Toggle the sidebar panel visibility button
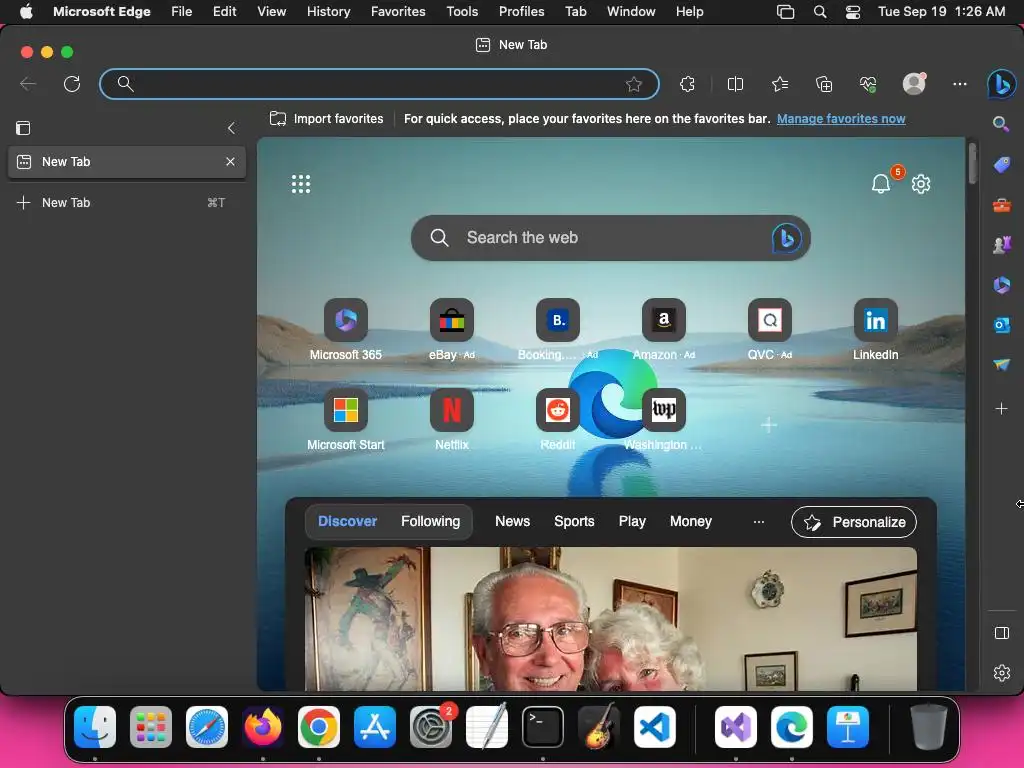Image resolution: width=1024 pixels, height=768 pixels. [x=1001, y=633]
